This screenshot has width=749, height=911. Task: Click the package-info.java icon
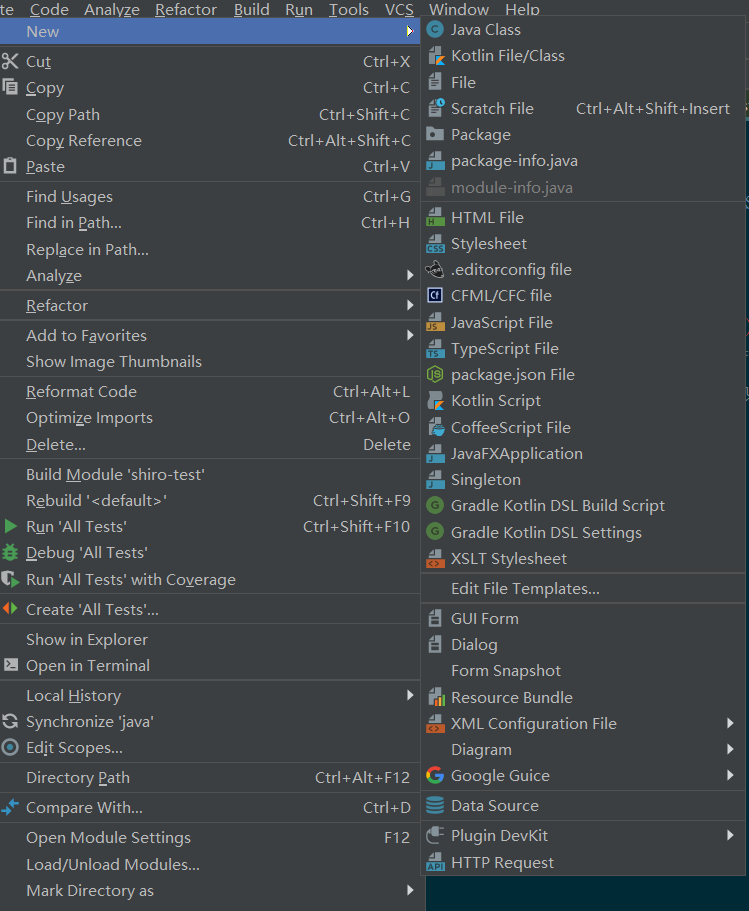(435, 161)
